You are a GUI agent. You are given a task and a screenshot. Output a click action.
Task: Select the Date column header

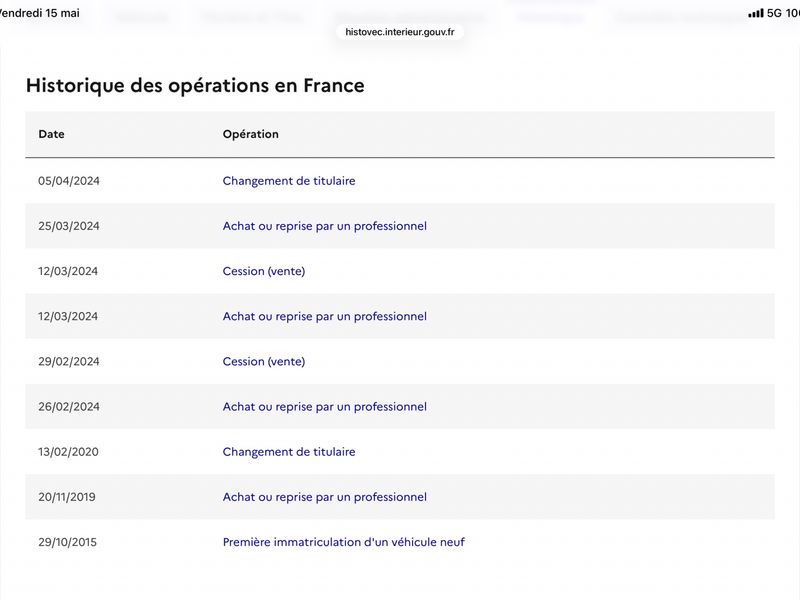coord(52,134)
